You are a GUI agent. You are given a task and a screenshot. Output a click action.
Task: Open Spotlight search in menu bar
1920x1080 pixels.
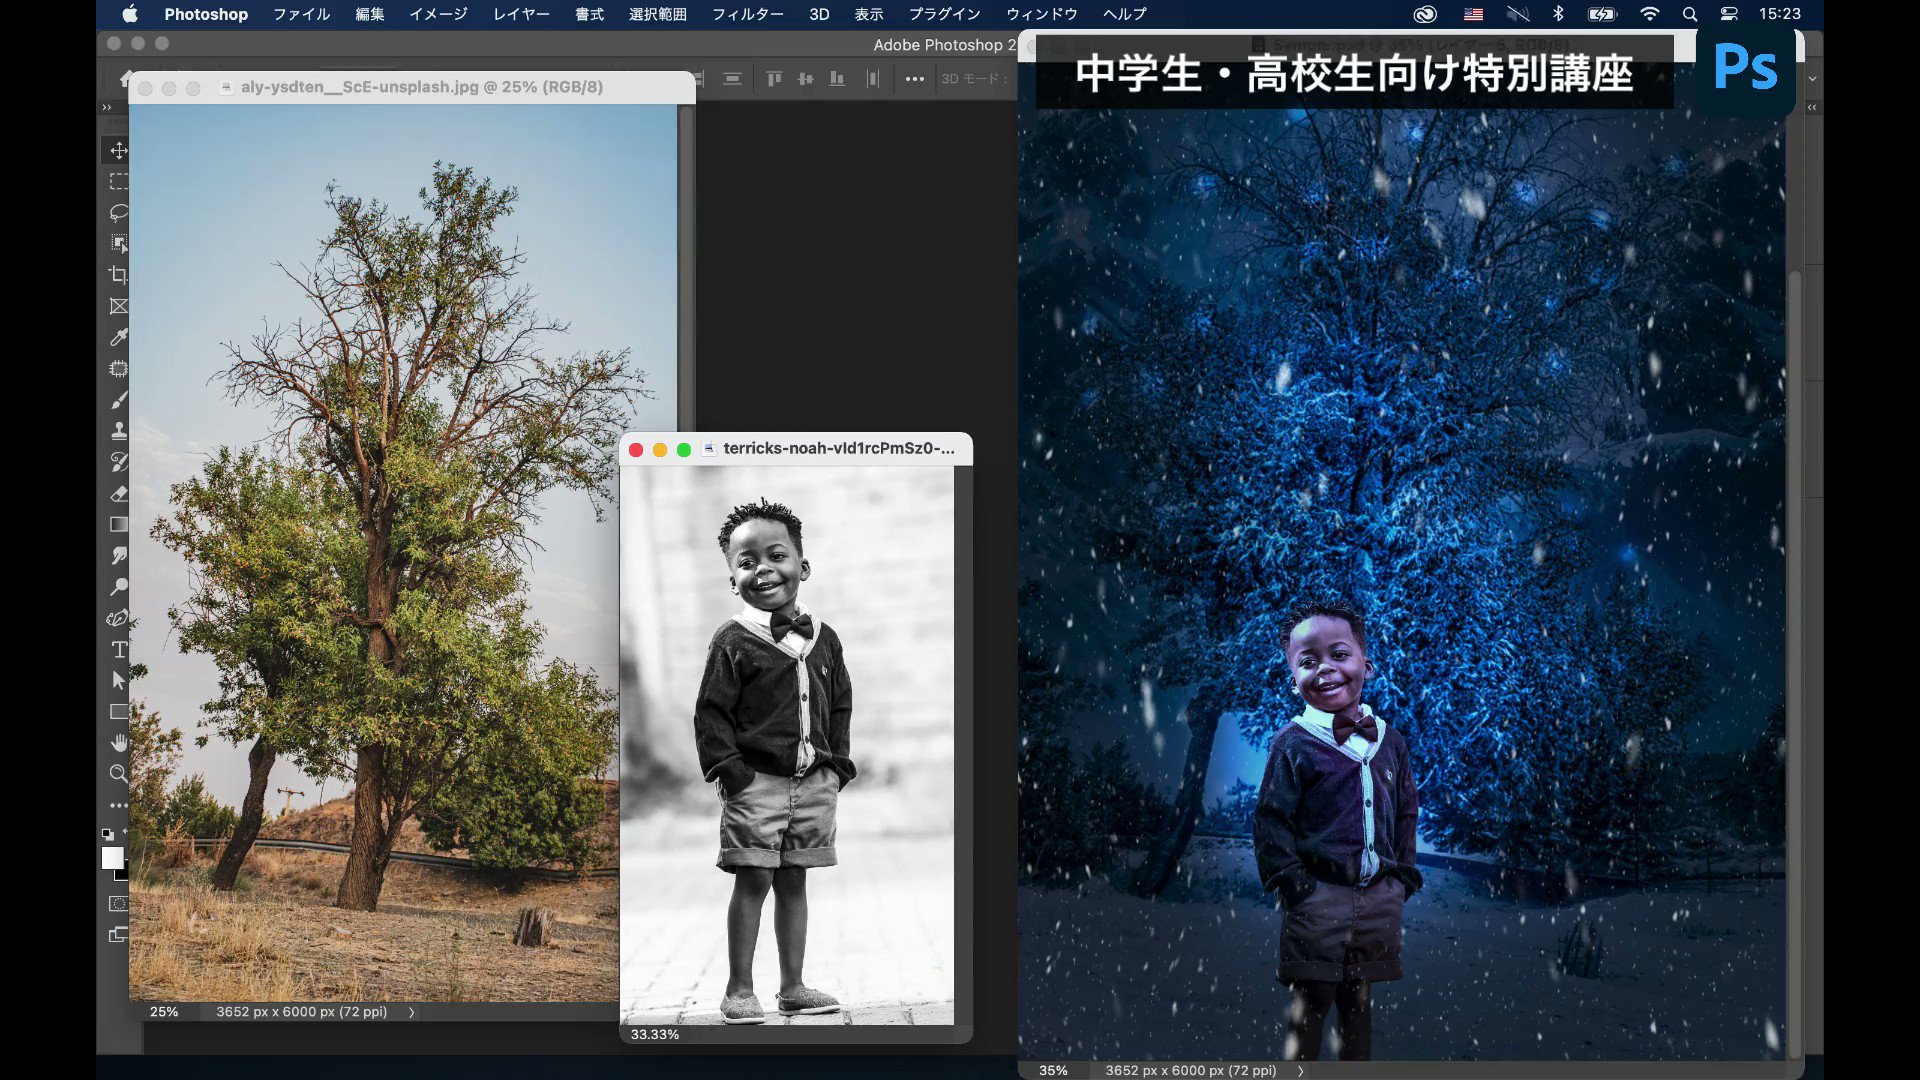[1689, 14]
